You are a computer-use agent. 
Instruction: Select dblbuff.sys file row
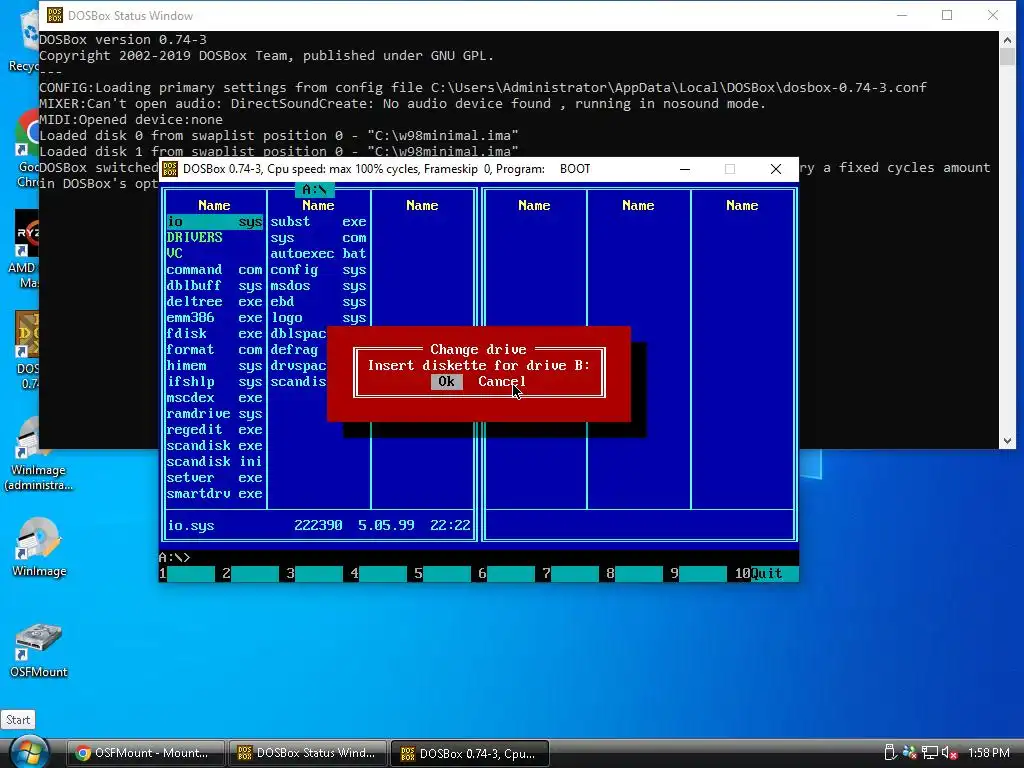(x=214, y=285)
